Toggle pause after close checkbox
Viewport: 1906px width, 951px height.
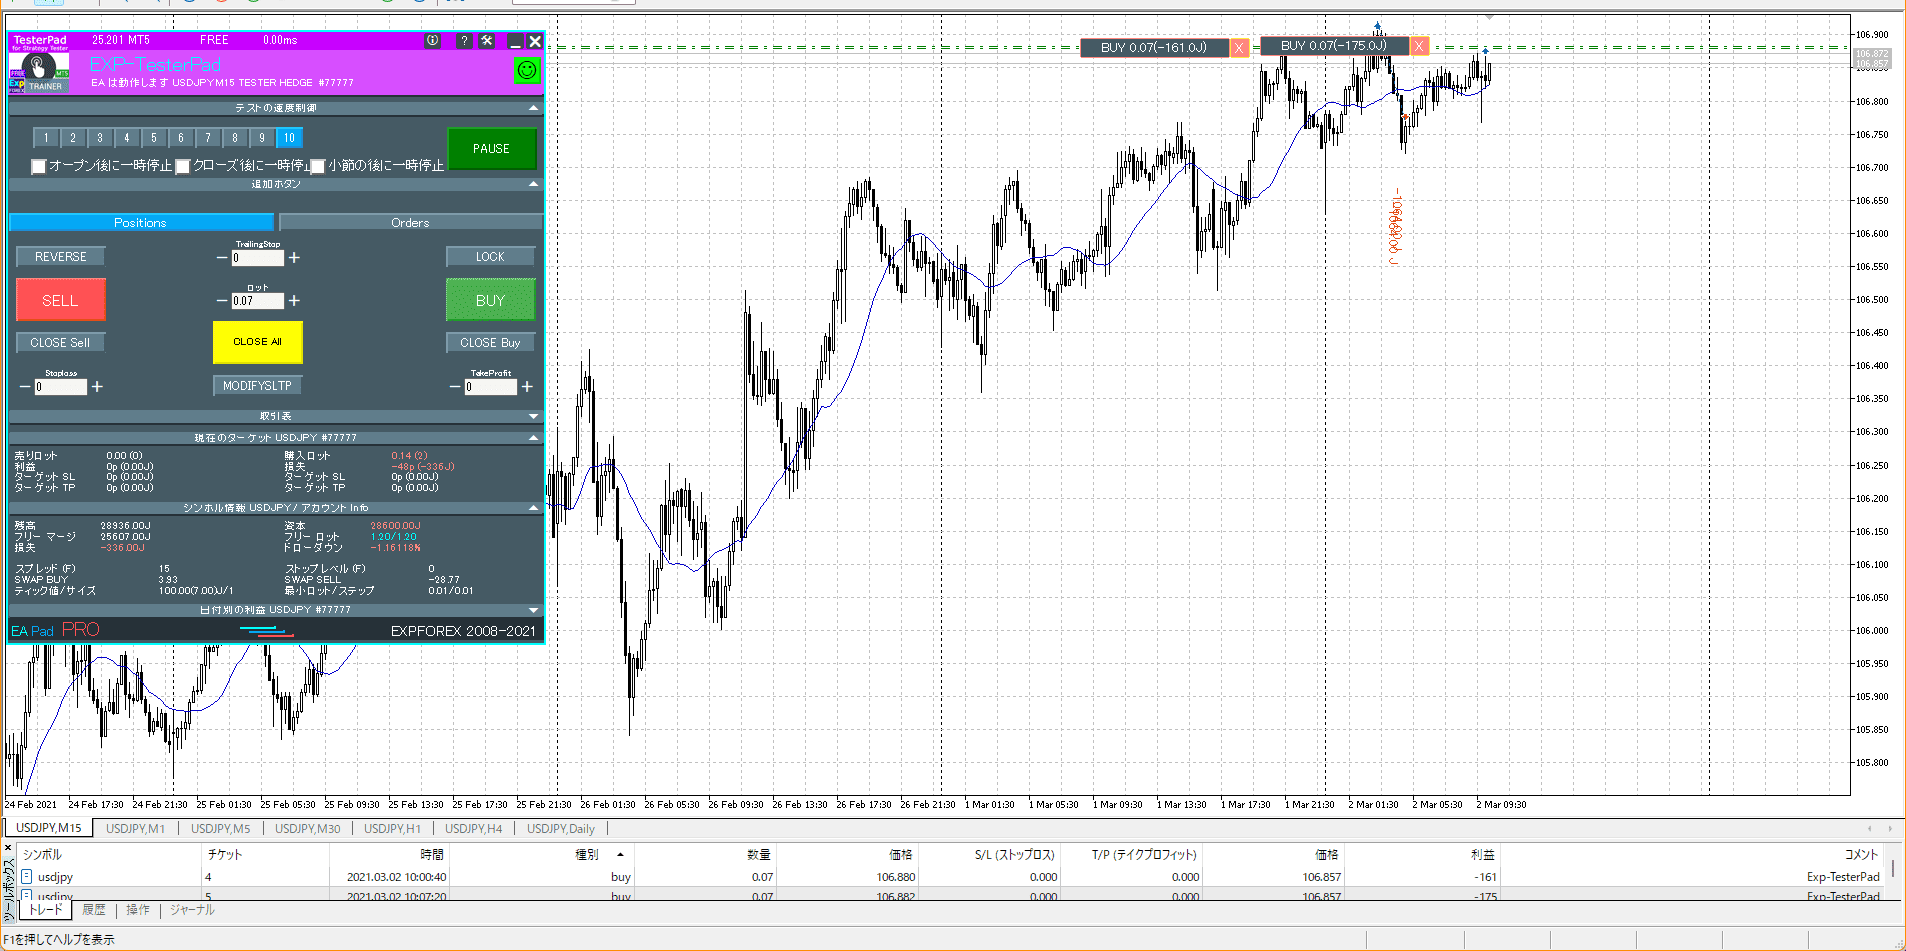[183, 166]
